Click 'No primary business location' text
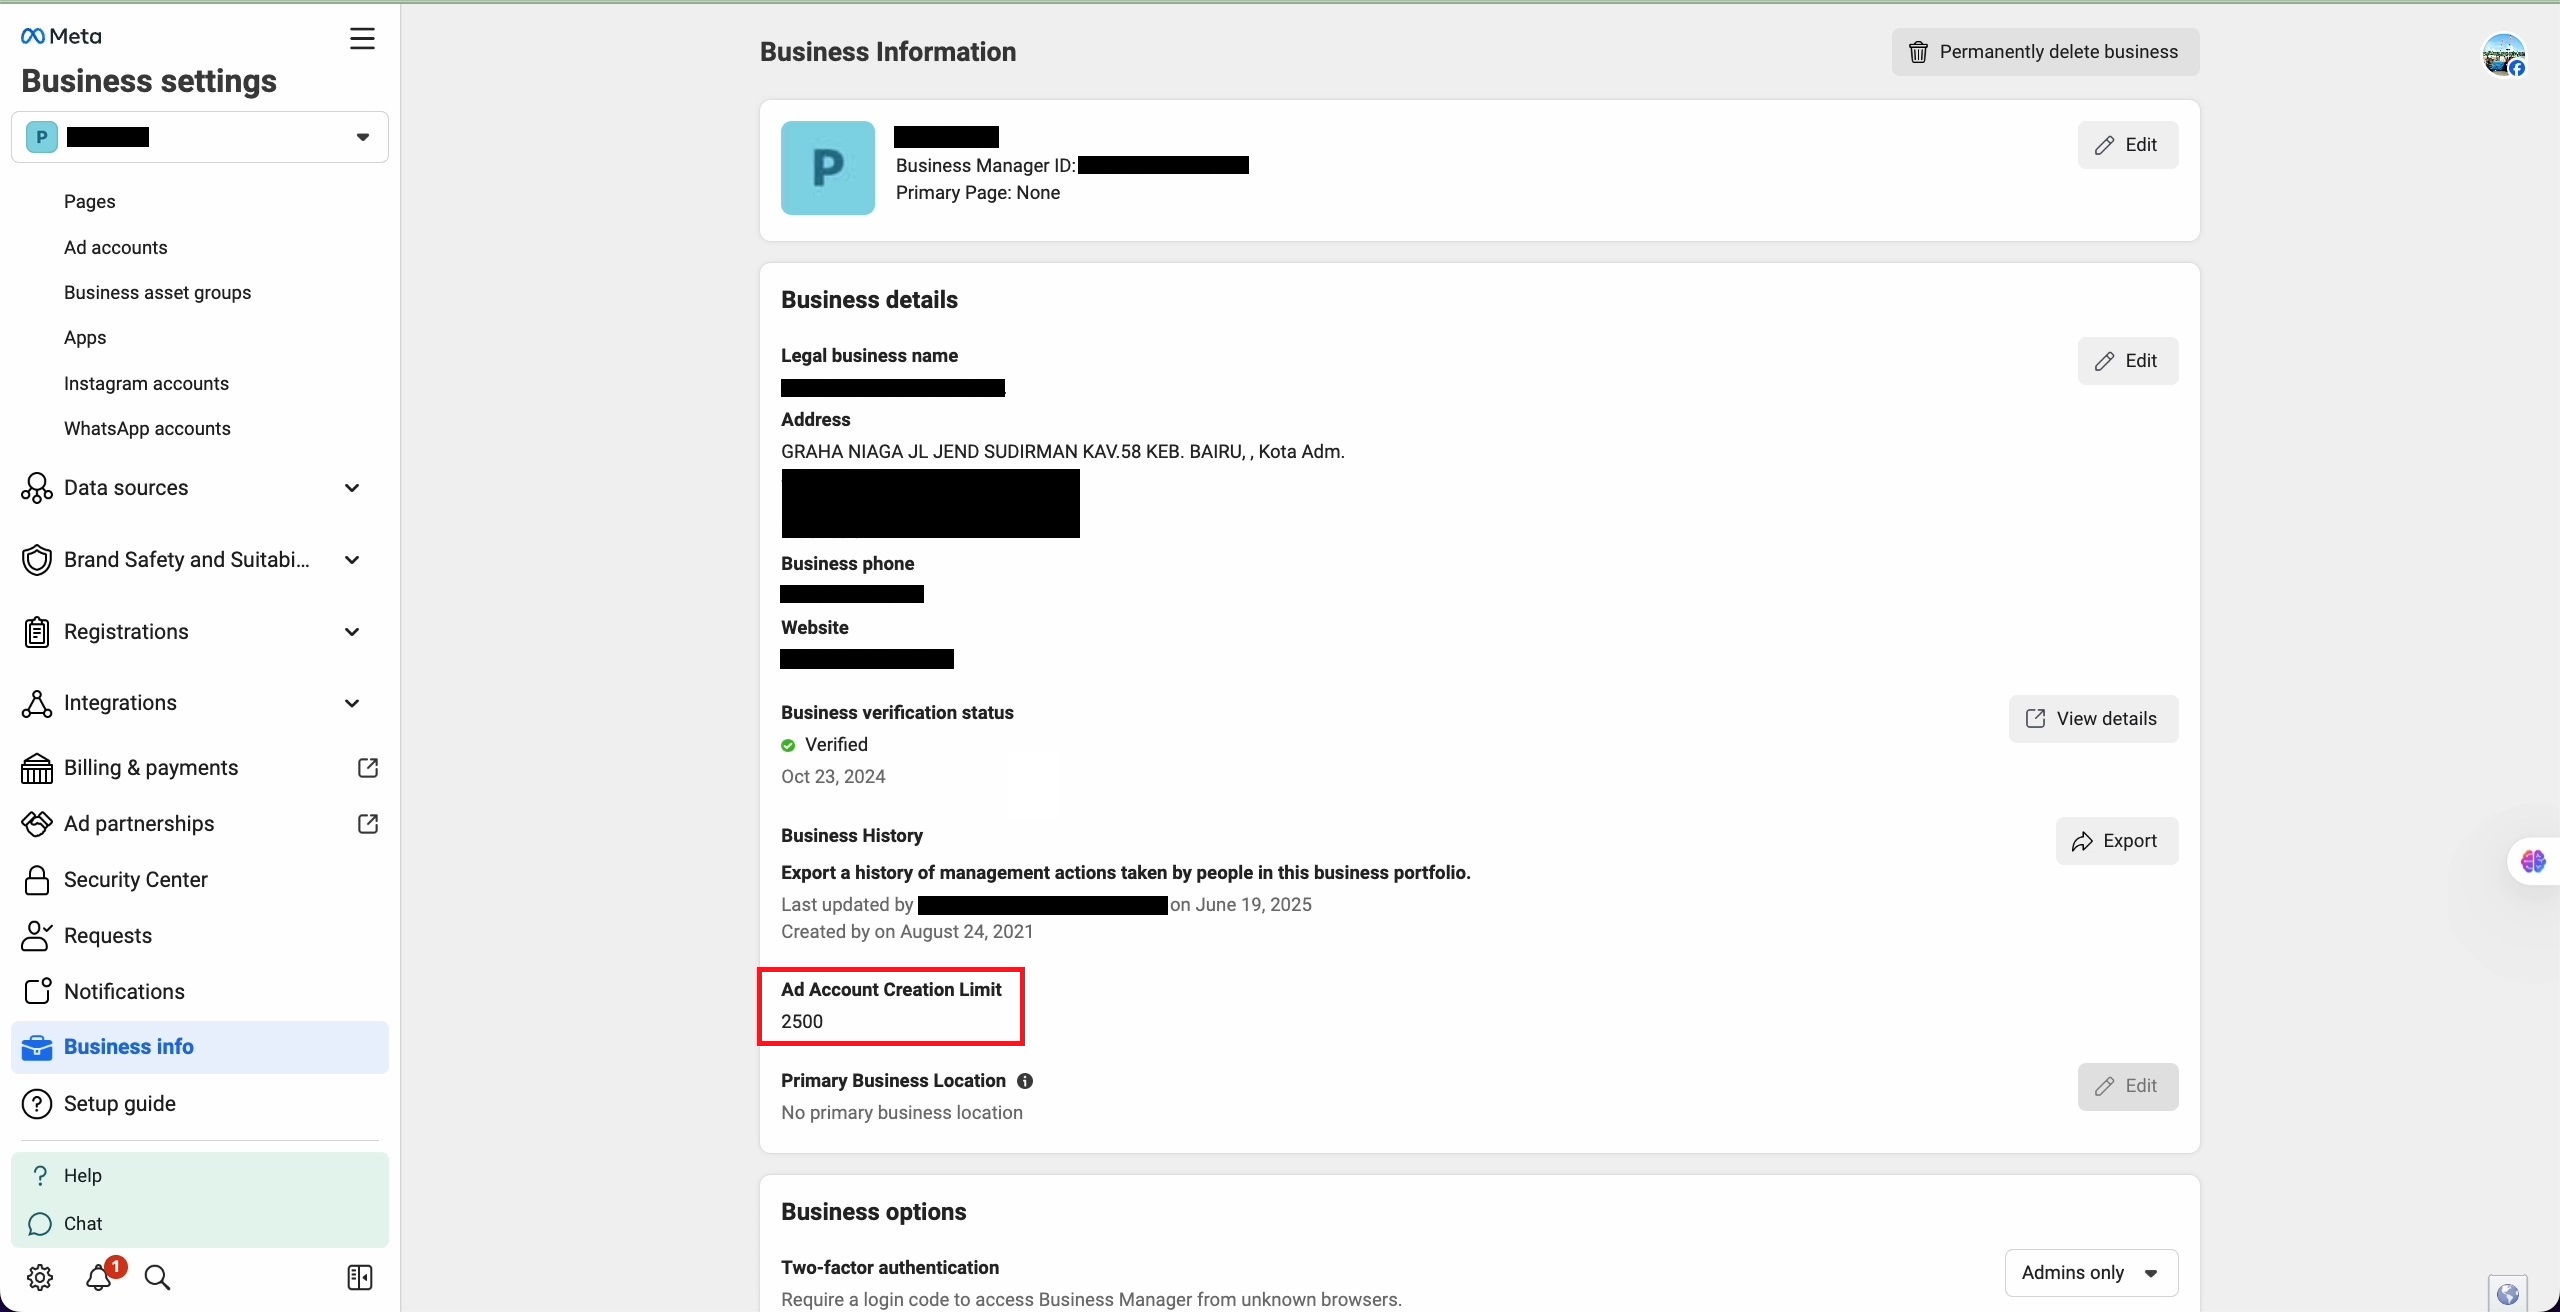 (902, 1113)
